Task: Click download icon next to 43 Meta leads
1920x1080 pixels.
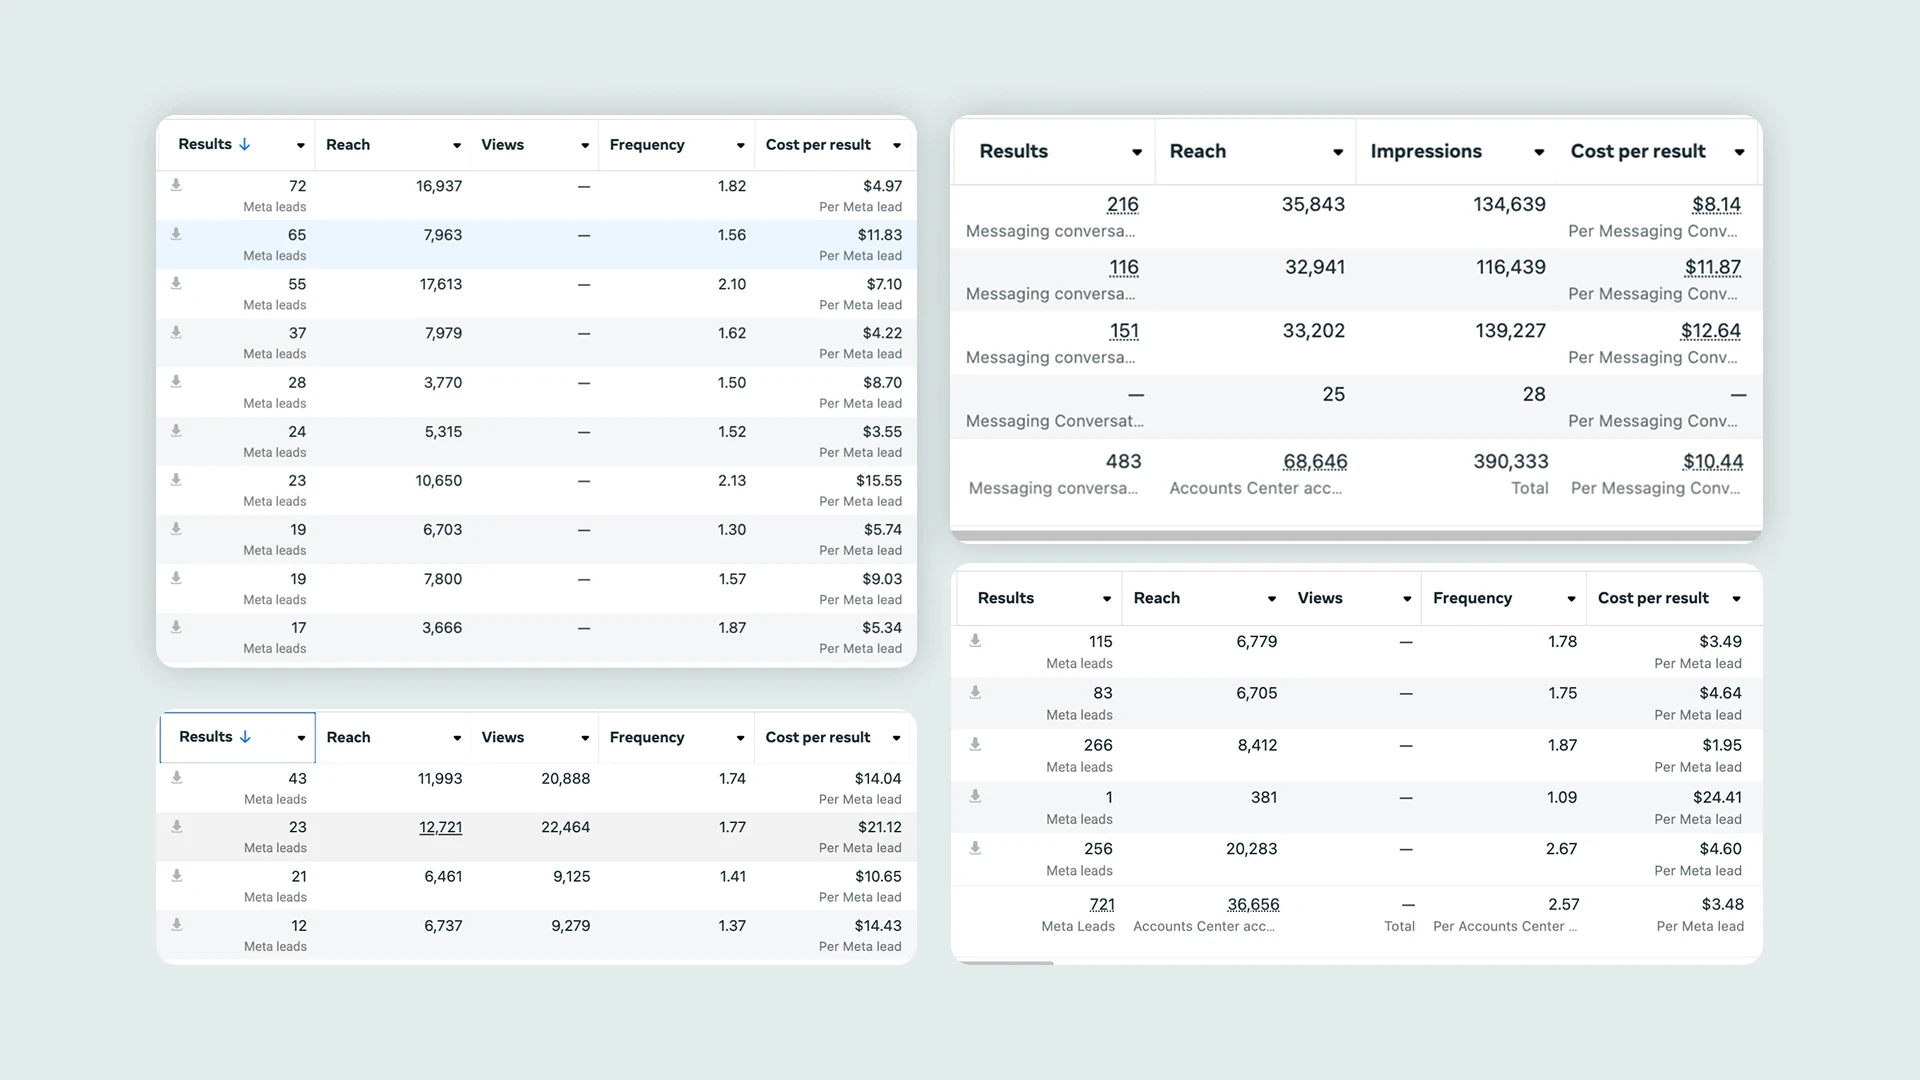Action: point(177,777)
